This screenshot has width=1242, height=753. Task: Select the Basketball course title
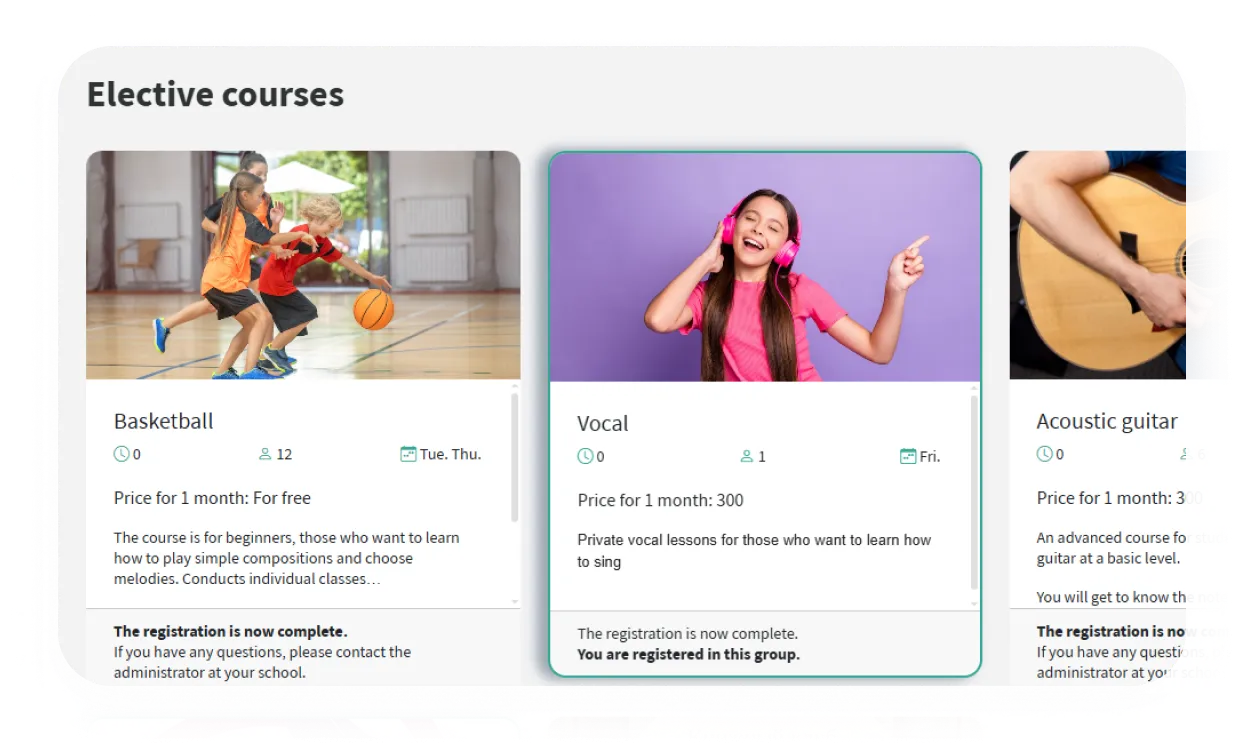164,421
